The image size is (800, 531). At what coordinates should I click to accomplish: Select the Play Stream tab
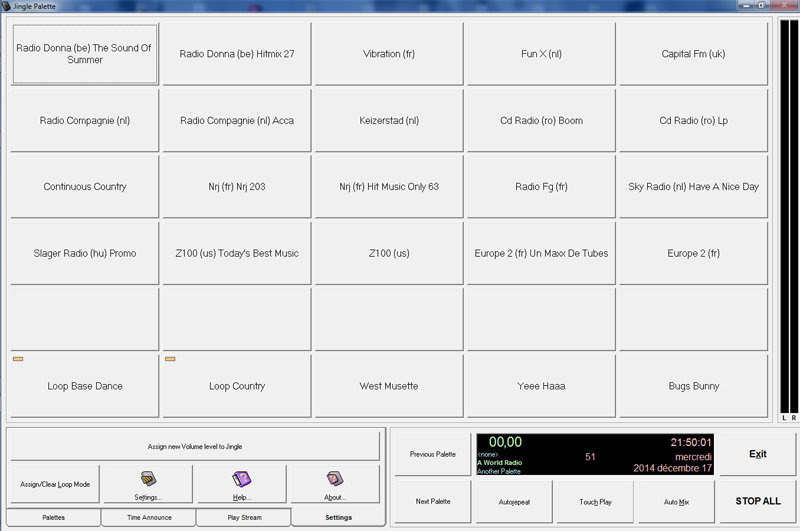(x=243, y=517)
